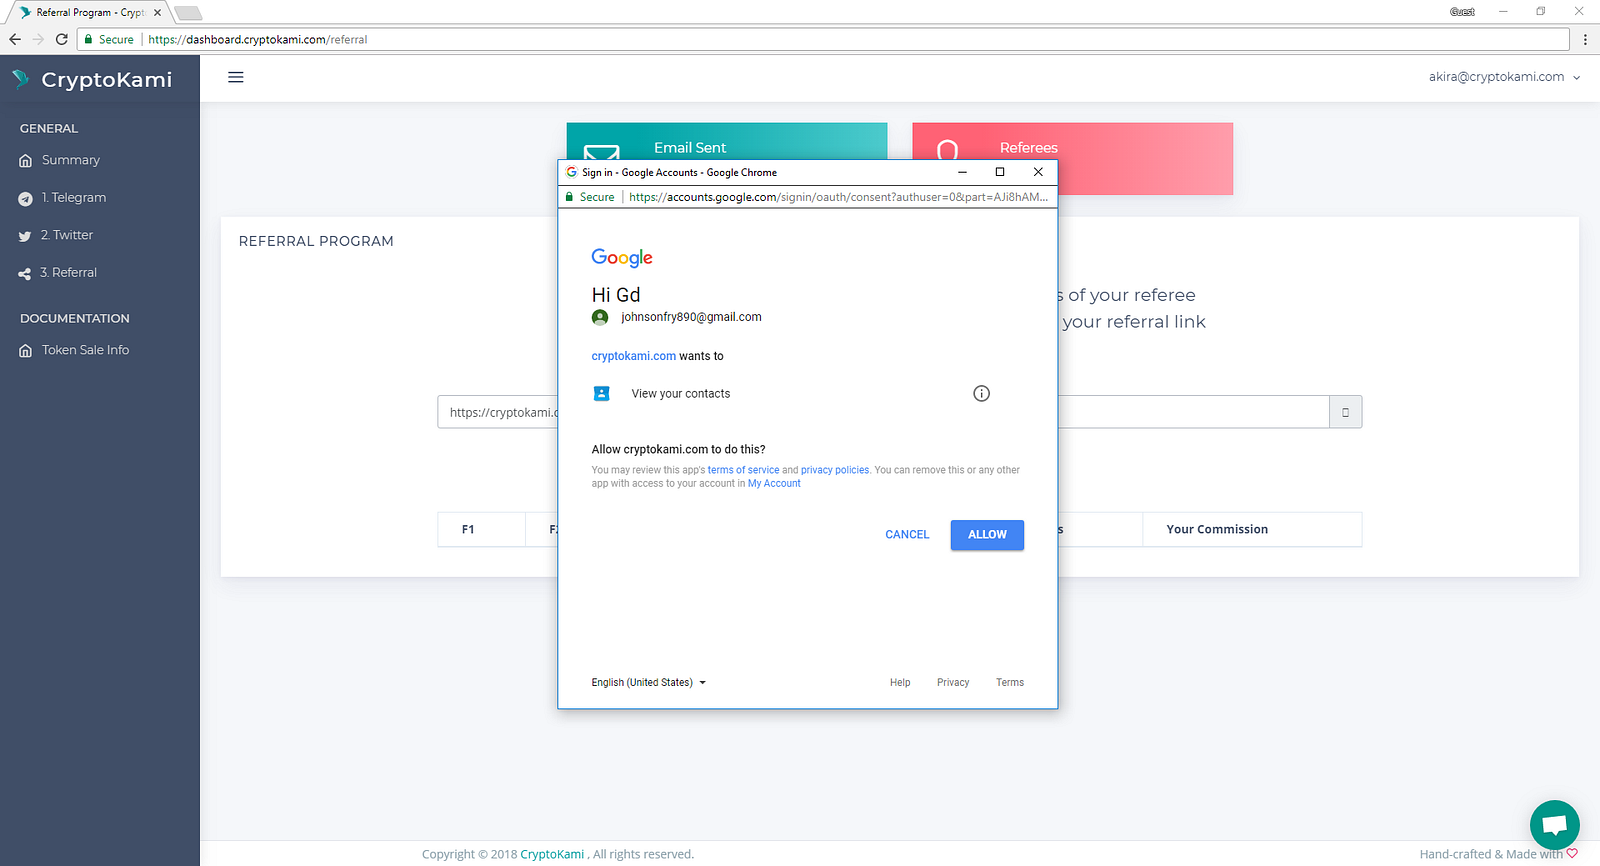Click the CryptoKami logo in sidebar
The width and height of the screenshot is (1600, 866).
[92, 79]
